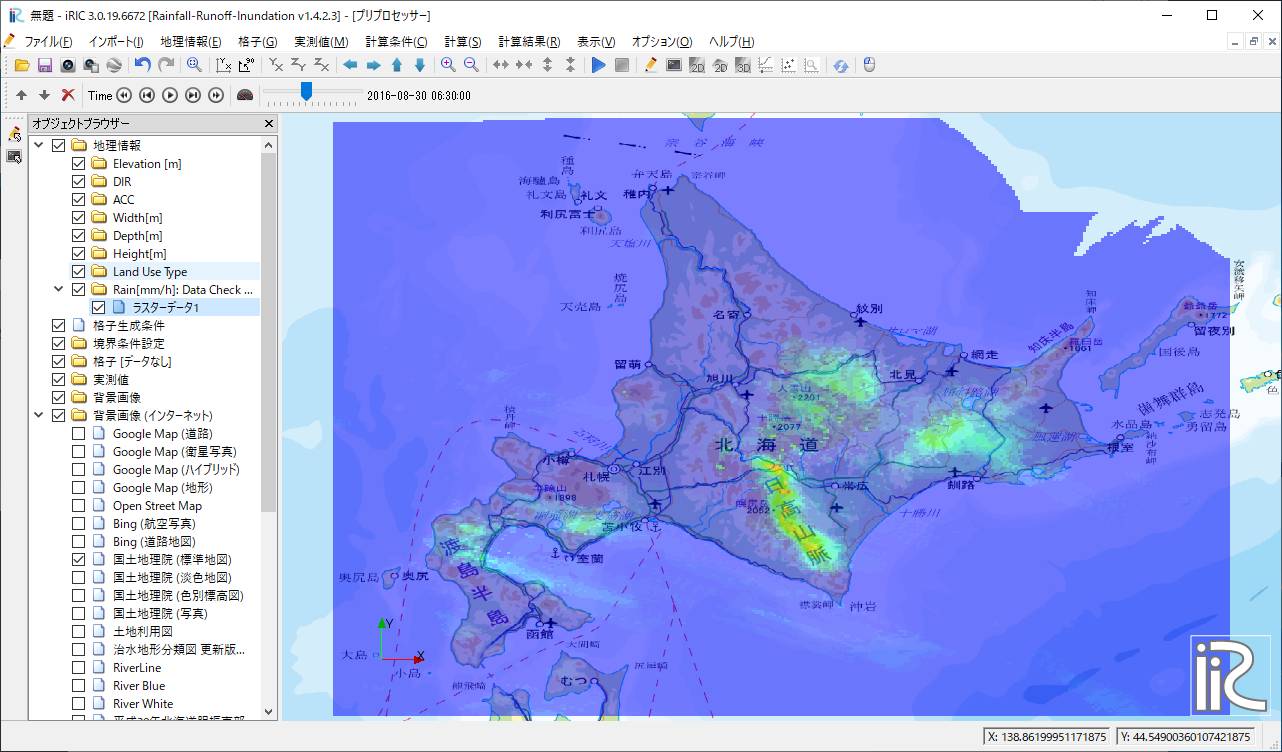Open mouse hint icon in toolbar
The width and height of the screenshot is (1282, 752).
click(x=869, y=65)
